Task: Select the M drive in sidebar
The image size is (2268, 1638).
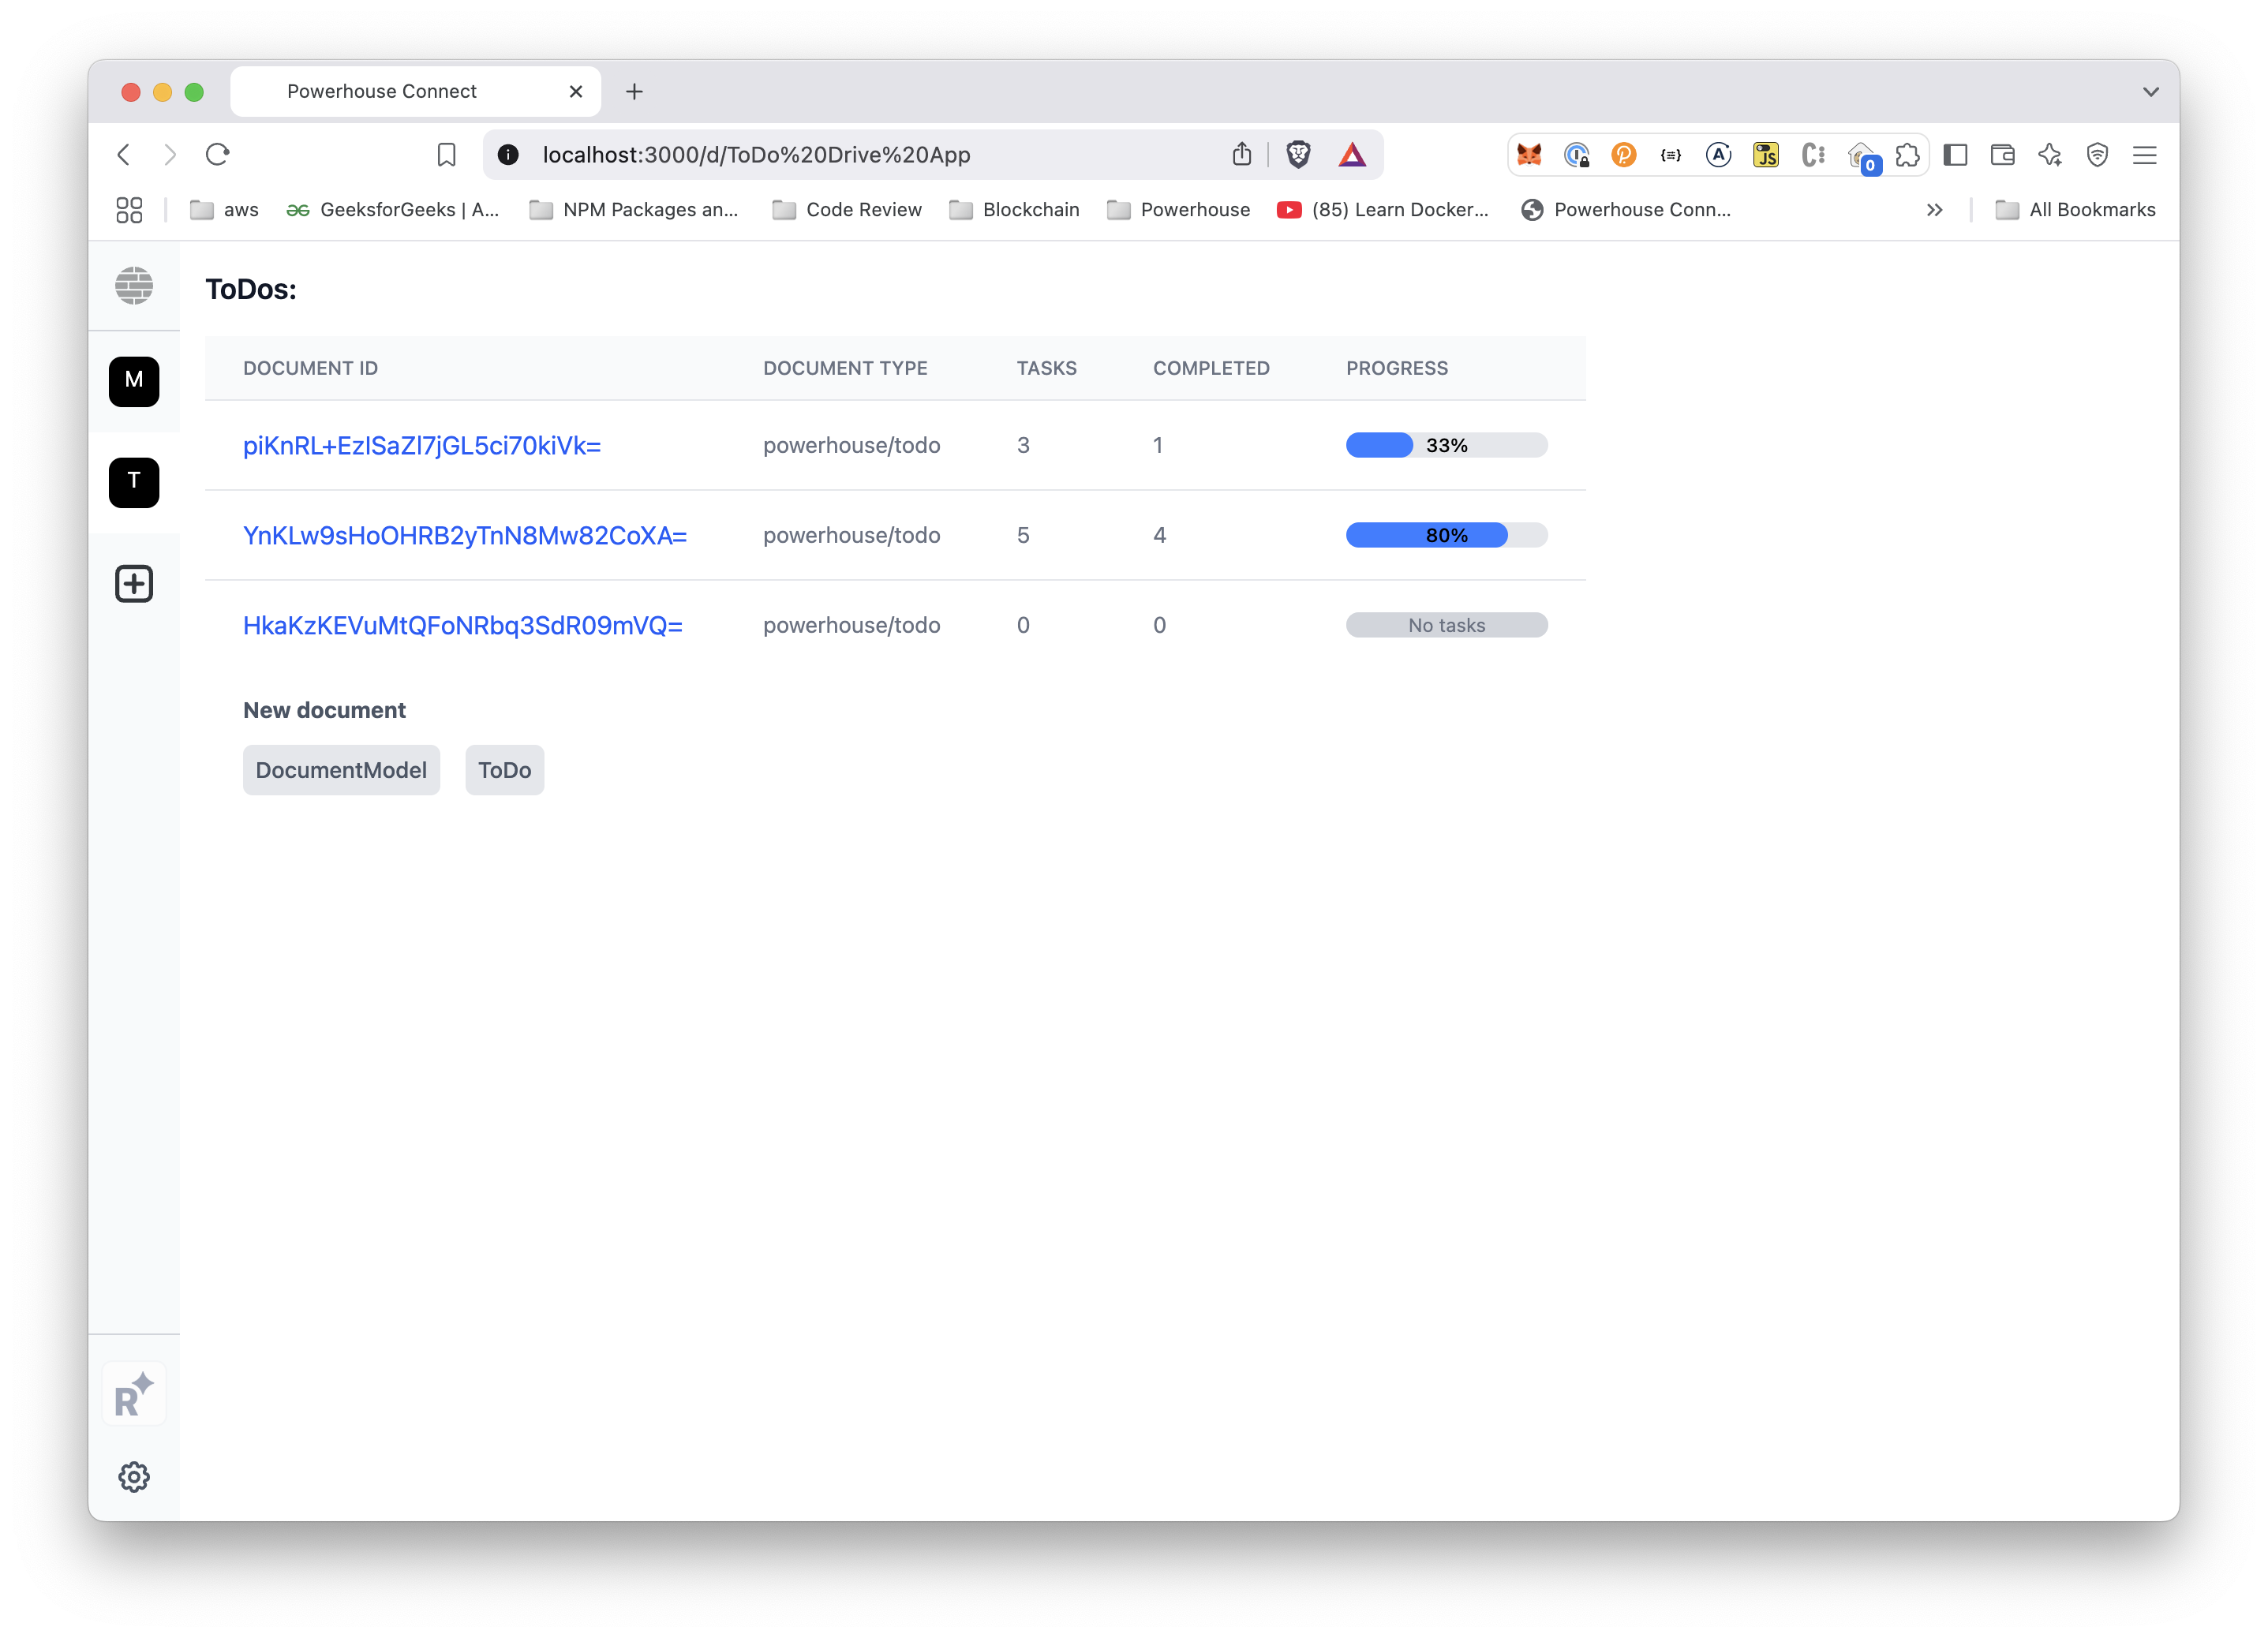Action: pos(134,381)
